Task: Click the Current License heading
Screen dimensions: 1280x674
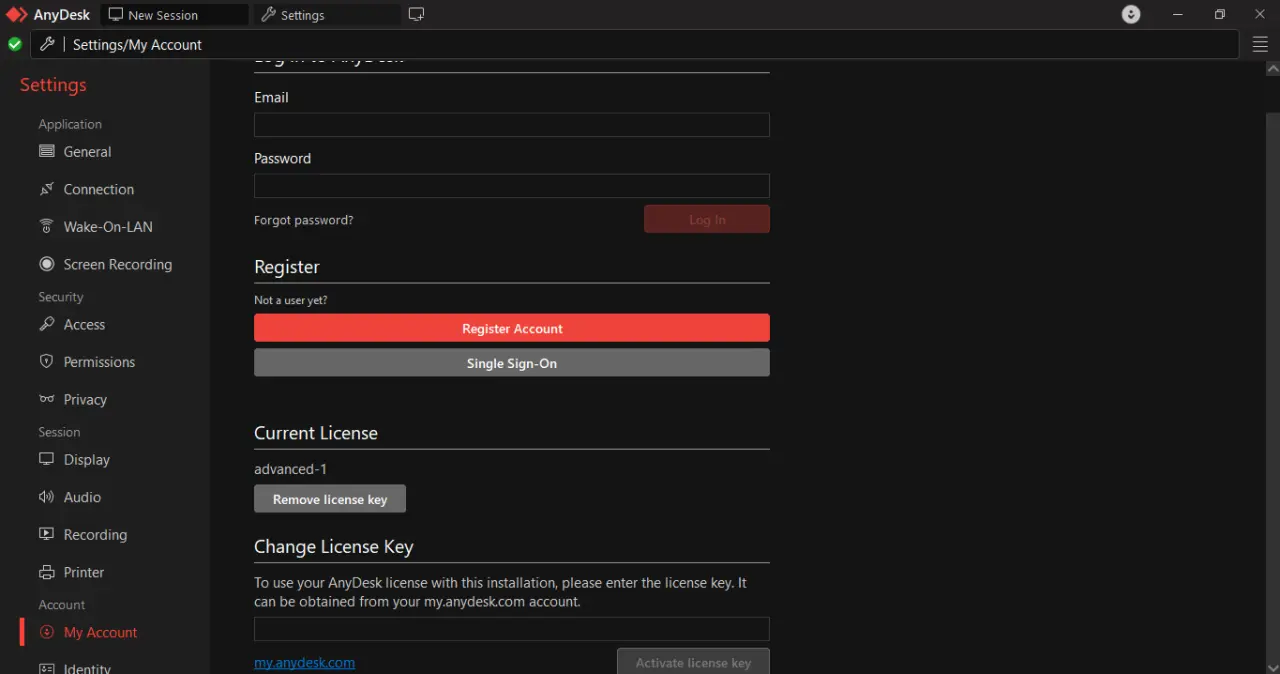Action: [316, 433]
